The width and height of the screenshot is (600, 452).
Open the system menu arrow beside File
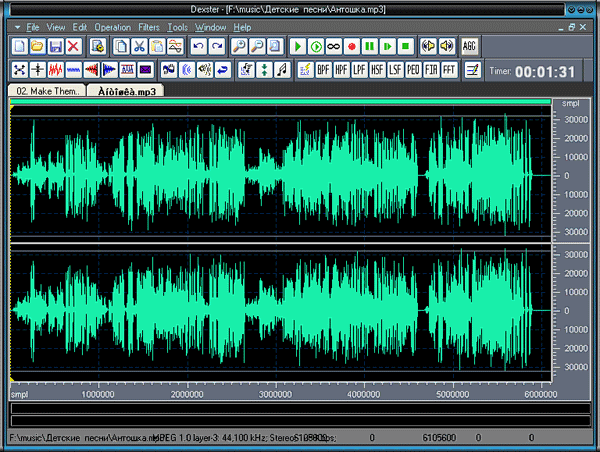tap(17, 26)
